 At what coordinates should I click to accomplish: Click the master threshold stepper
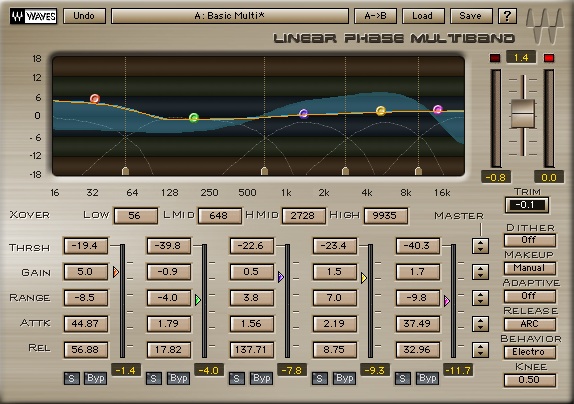pos(480,246)
